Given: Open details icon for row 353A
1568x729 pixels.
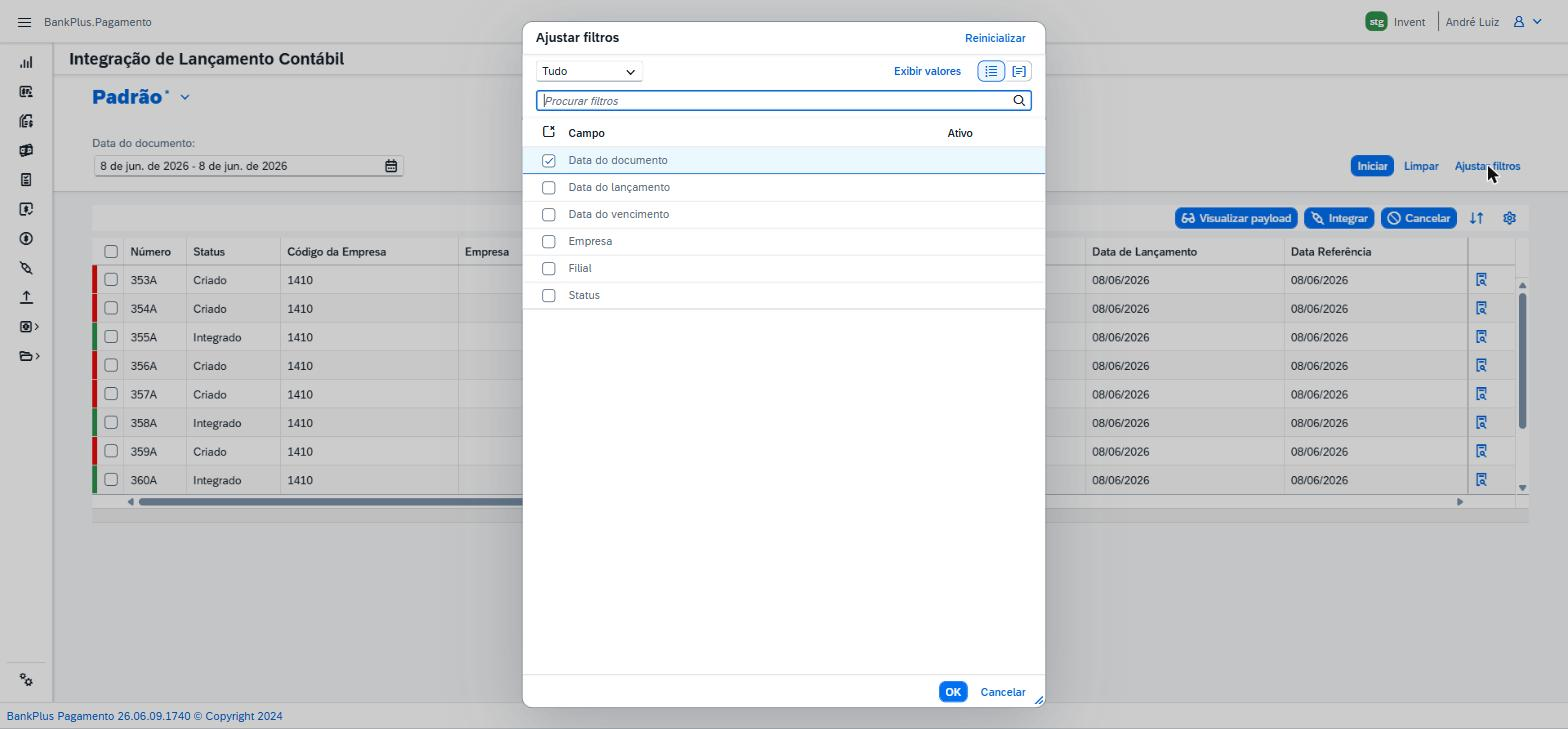Looking at the screenshot, I should [1481, 280].
